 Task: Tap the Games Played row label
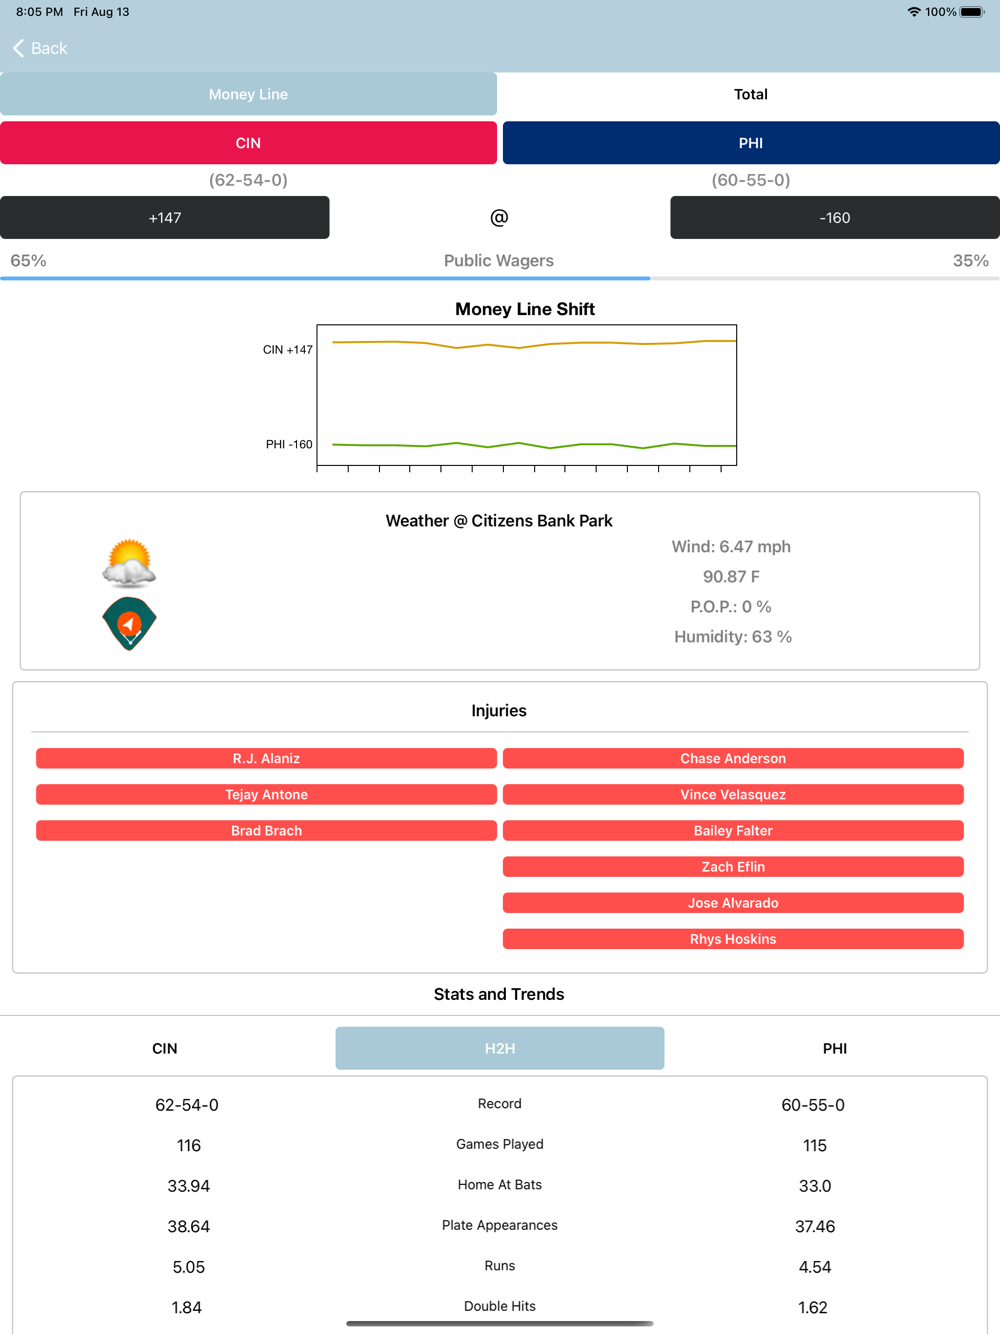point(500,1144)
